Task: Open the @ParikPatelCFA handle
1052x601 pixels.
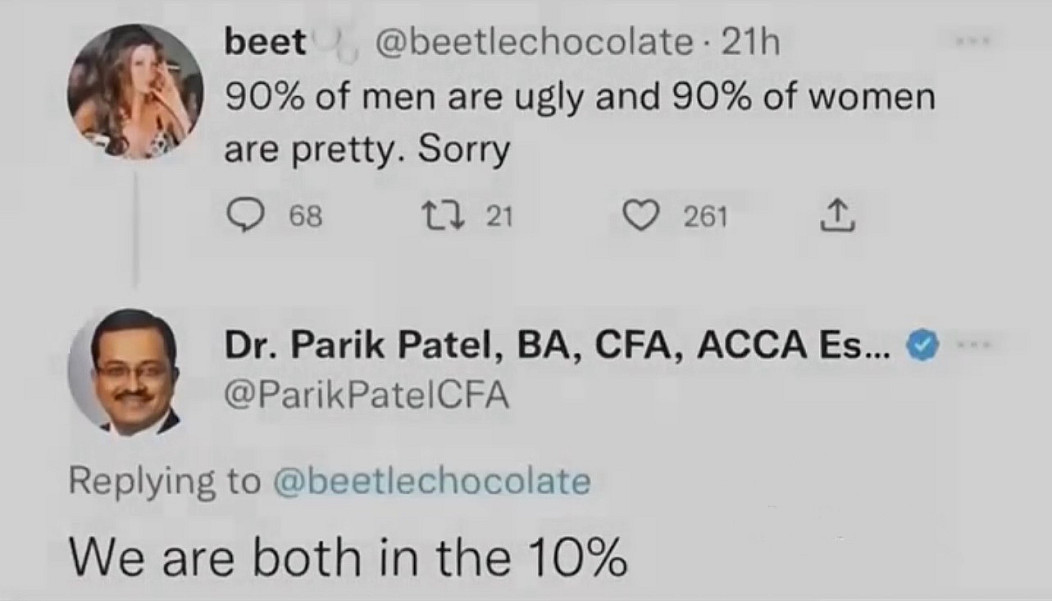Action: tap(366, 396)
